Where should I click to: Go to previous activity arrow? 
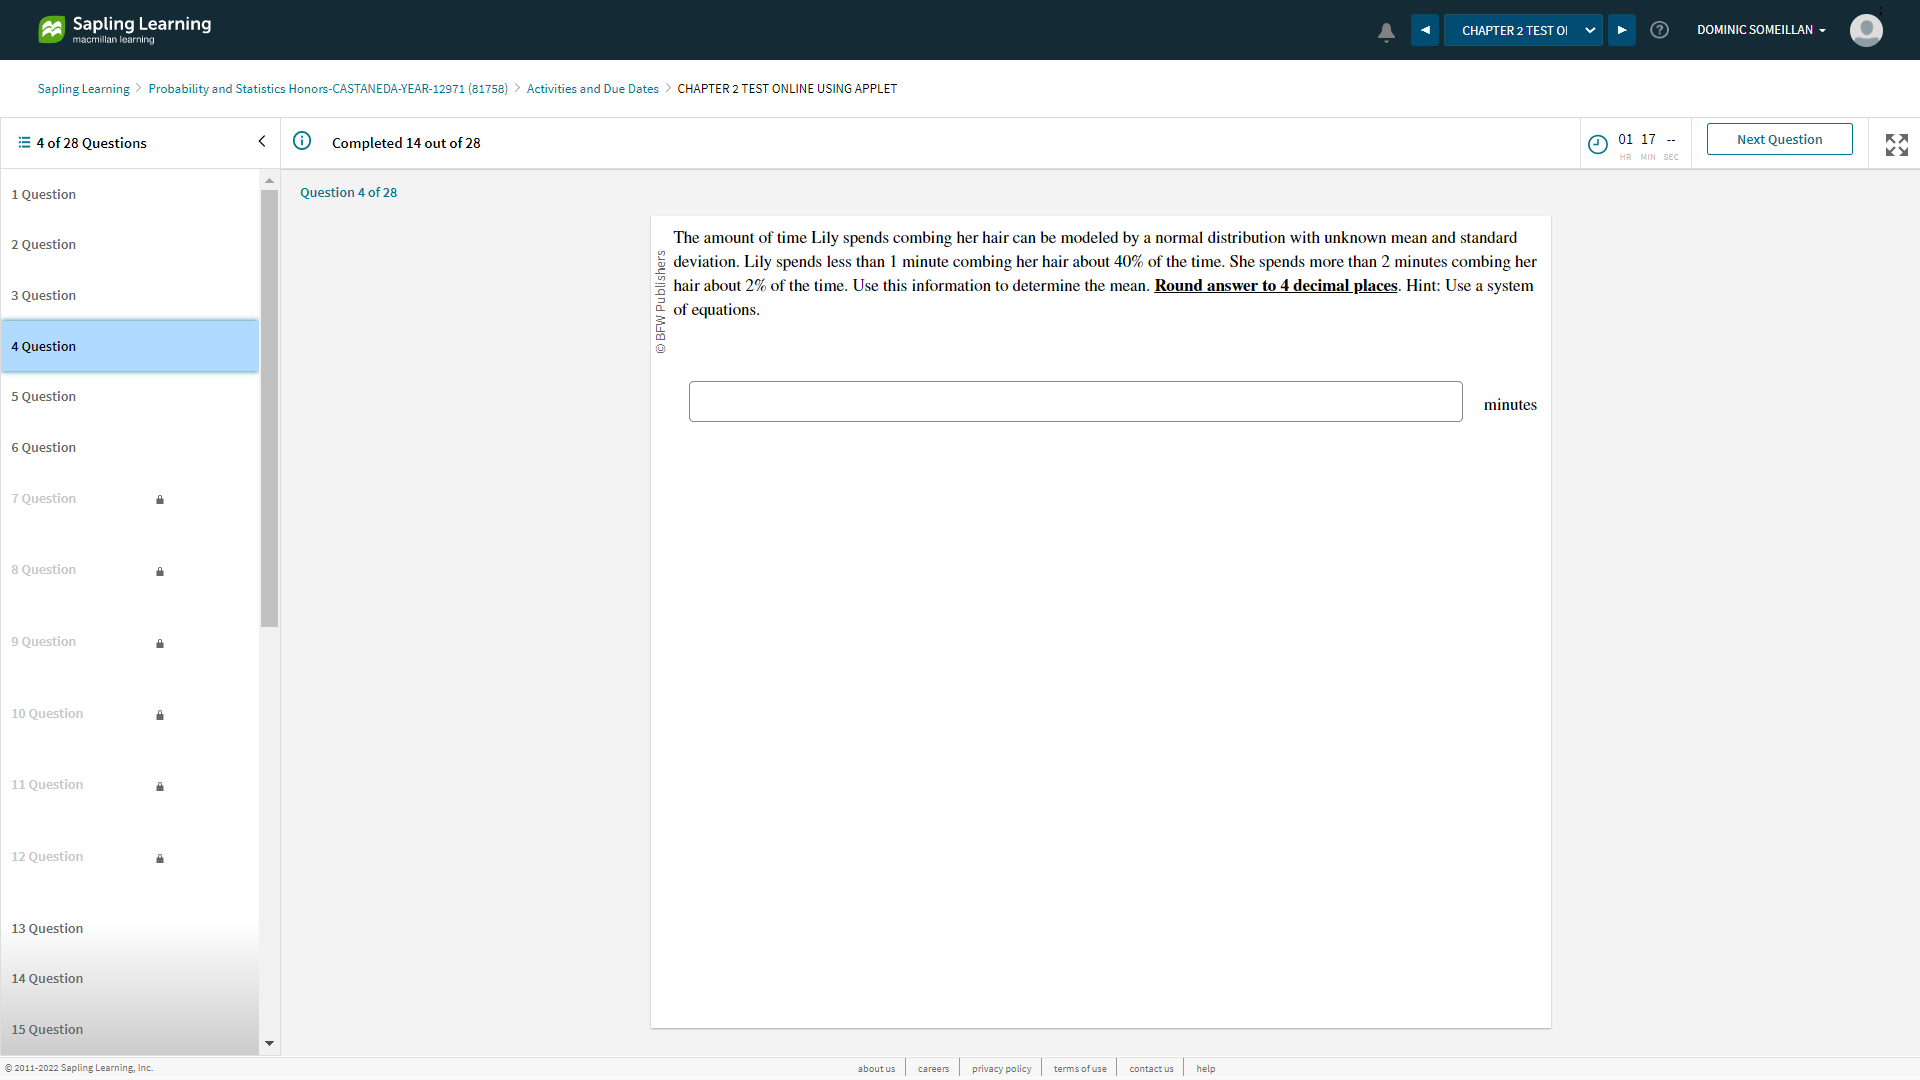point(1425,30)
